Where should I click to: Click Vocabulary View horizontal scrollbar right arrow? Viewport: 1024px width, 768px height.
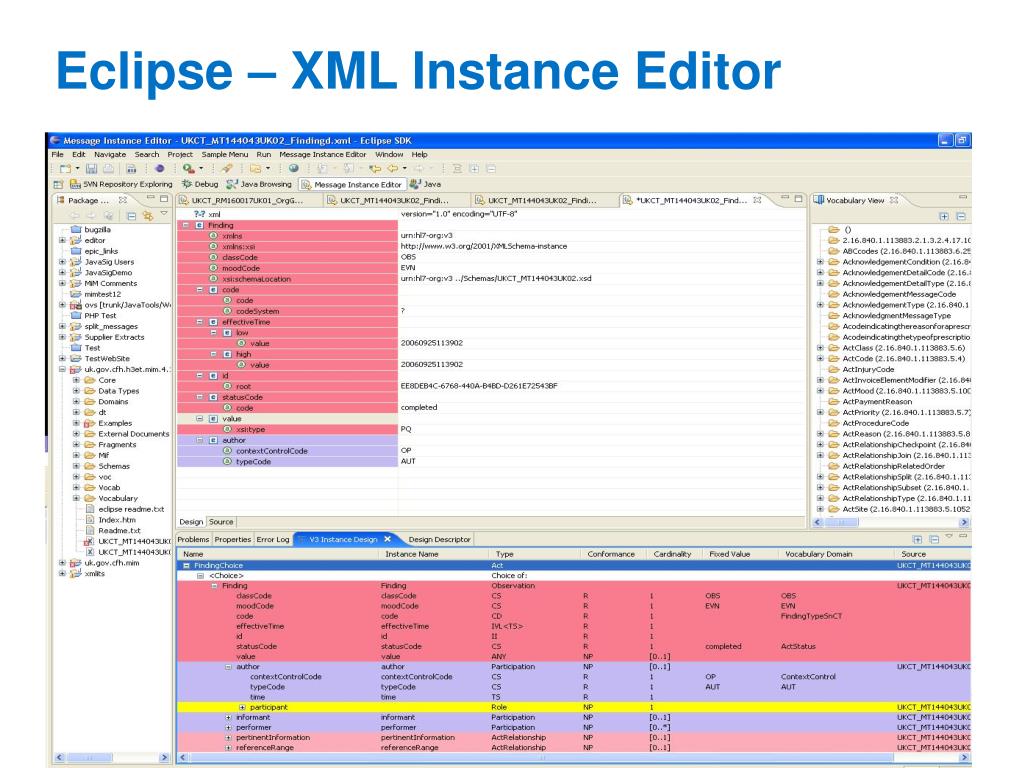pos(964,522)
